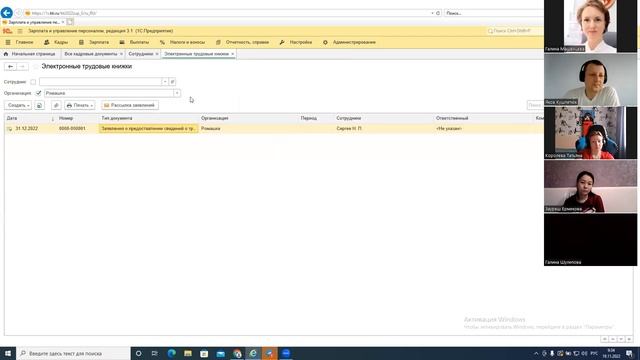Click the Сотрудники column header
Screen dimensions: 640x360
pyautogui.click(x=384, y=118)
